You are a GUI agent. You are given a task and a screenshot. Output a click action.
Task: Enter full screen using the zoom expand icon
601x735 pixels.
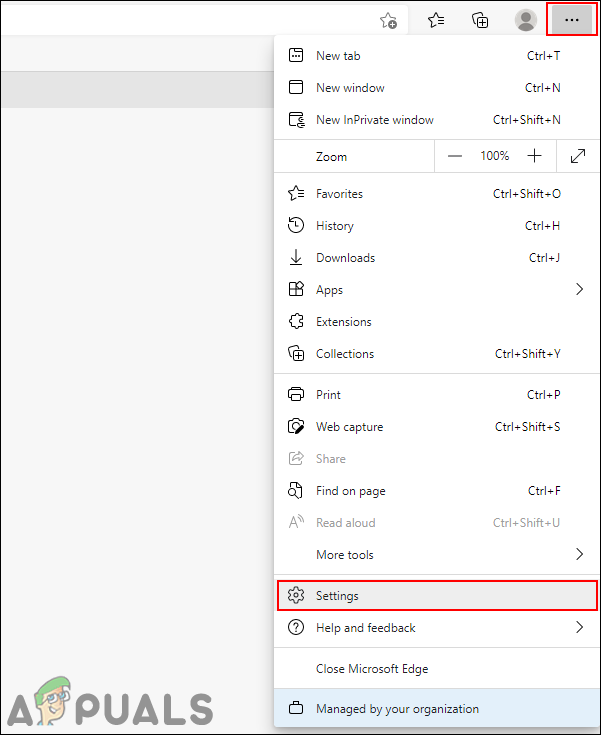tap(578, 156)
